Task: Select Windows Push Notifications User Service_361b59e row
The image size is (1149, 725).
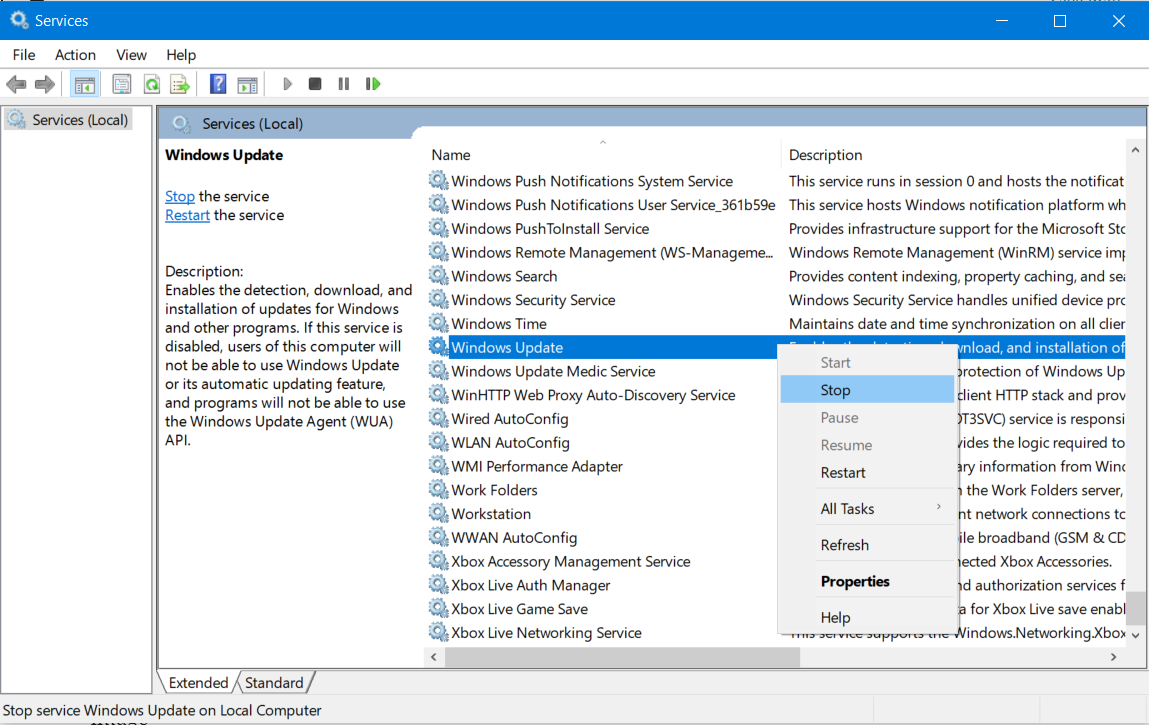Action: [x=613, y=205]
